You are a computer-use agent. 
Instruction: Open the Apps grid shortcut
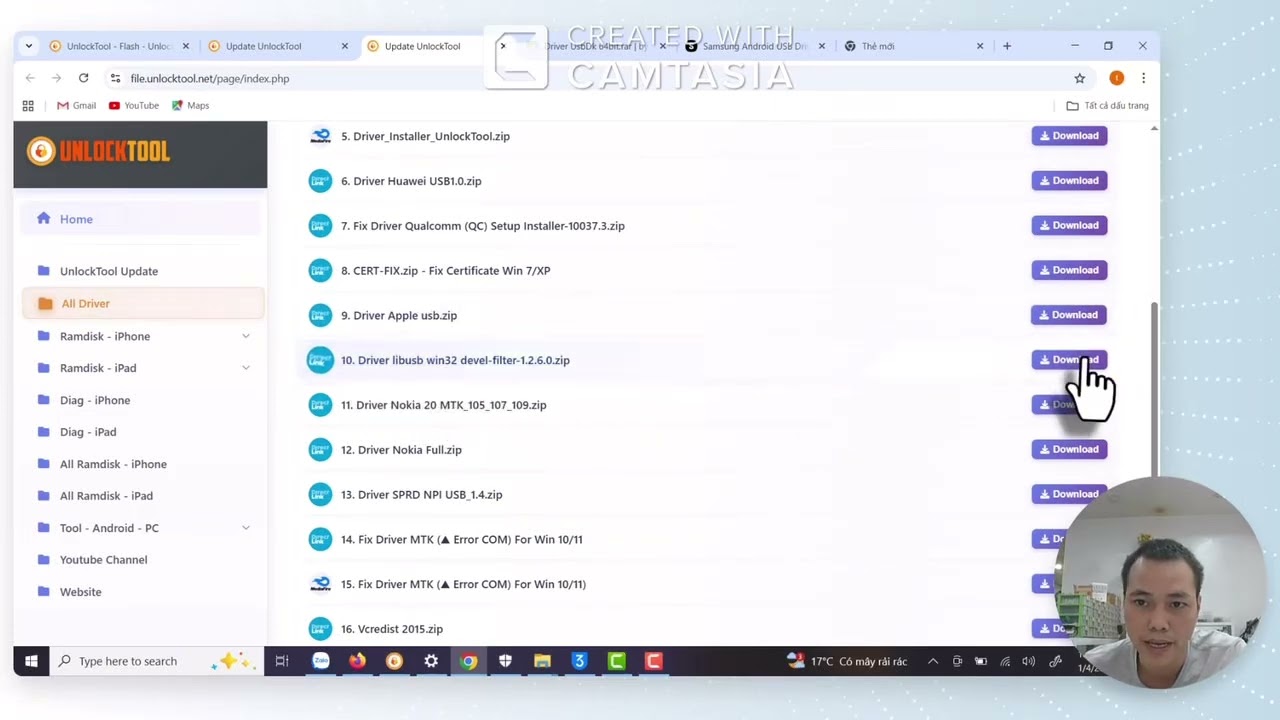pyautogui.click(x=28, y=105)
